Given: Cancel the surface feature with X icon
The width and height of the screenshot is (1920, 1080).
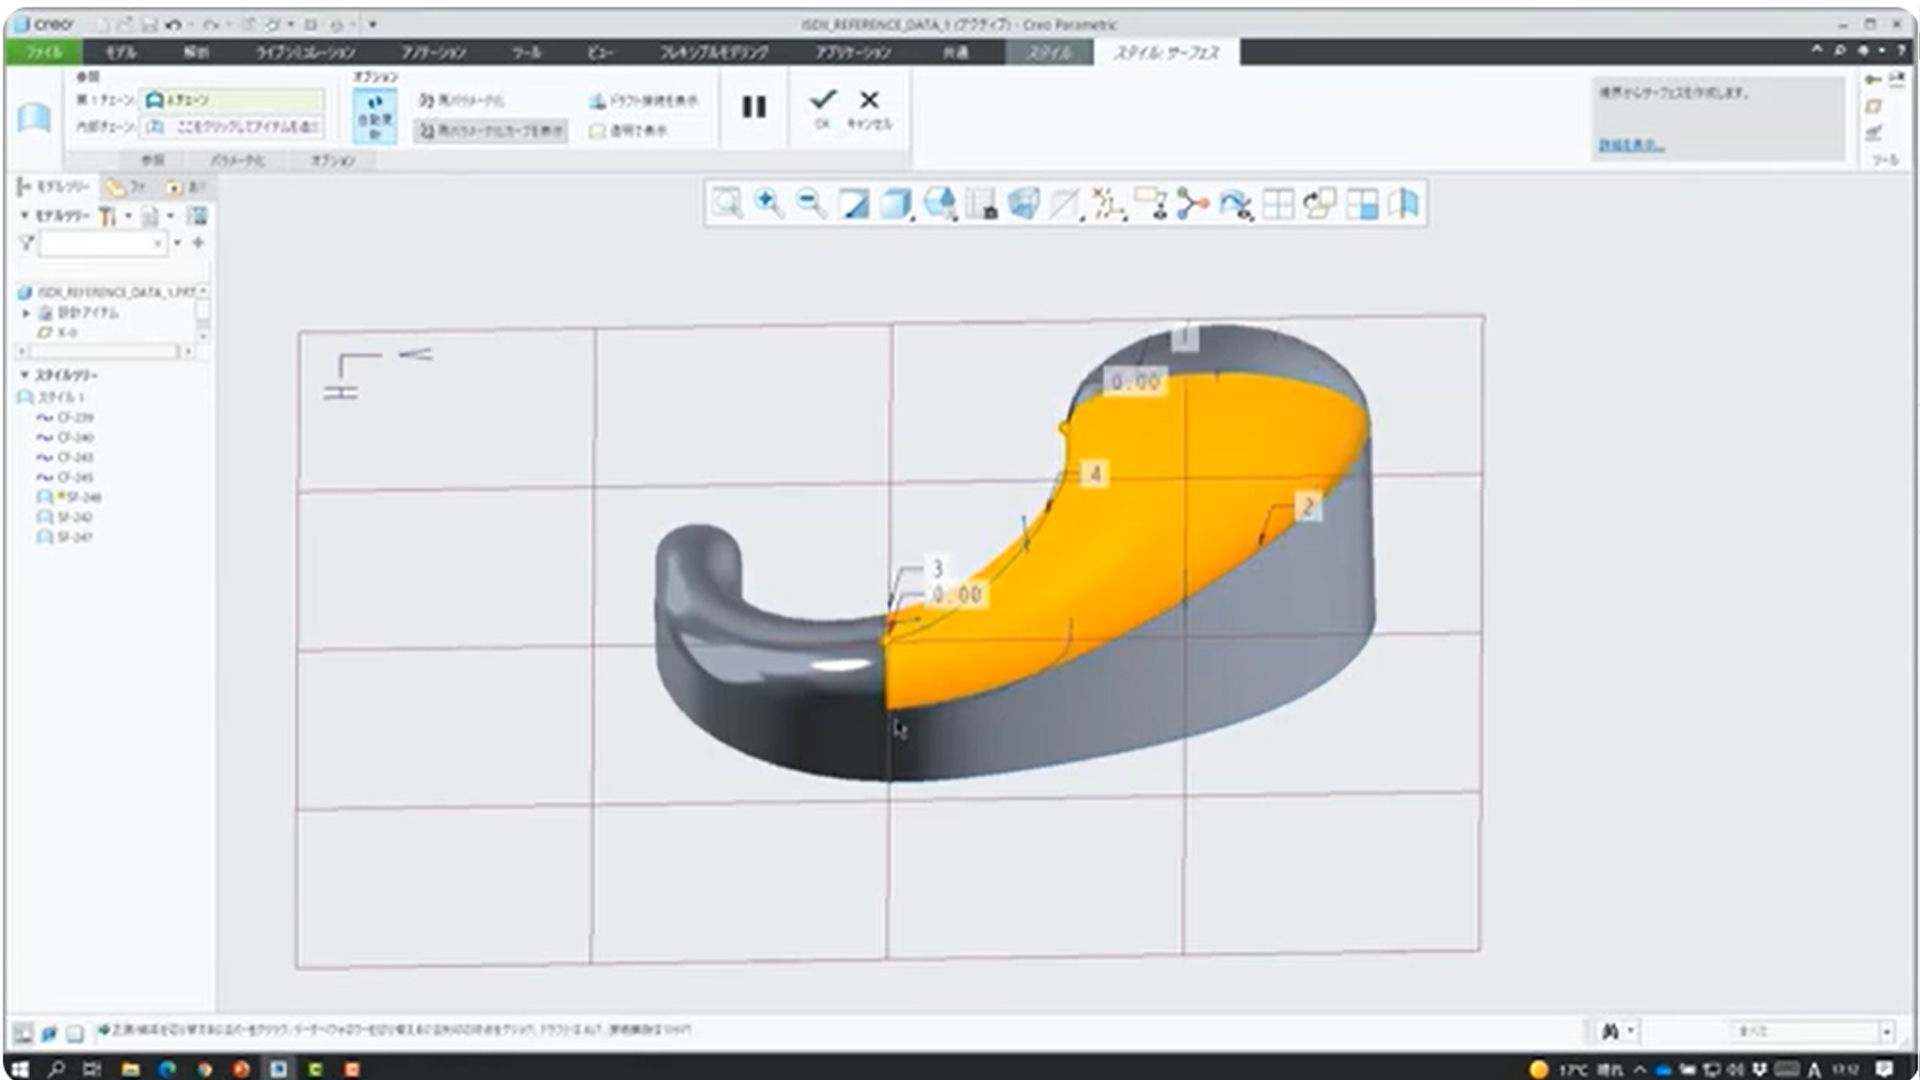Looking at the screenshot, I should coord(869,101).
